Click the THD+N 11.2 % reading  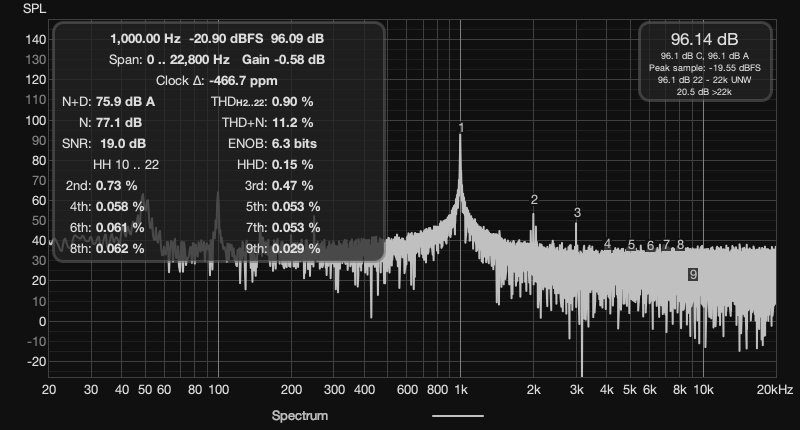tap(267, 122)
